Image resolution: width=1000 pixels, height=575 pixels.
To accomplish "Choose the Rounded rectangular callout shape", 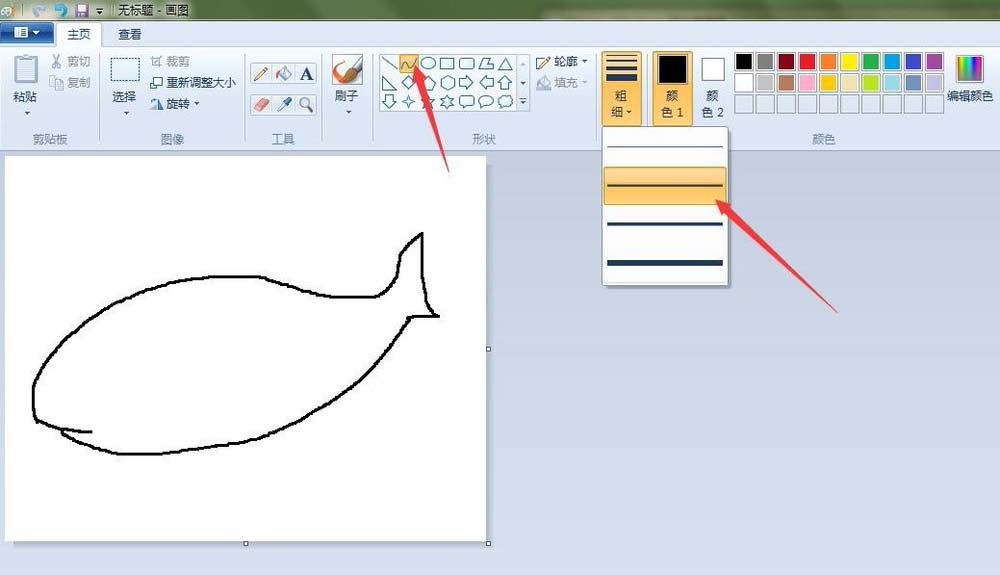I will coord(467,101).
